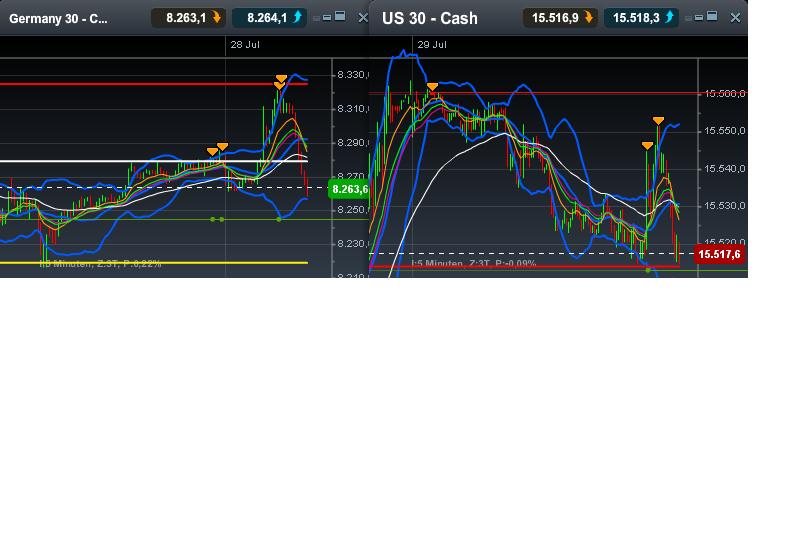Viewport: 800px width, 550px height.
Task: Set Germany 30 chart to medium window size
Action: [327, 17]
